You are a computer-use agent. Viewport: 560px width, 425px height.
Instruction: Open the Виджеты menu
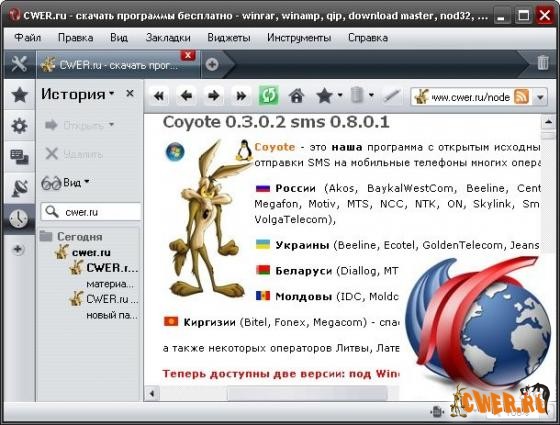coord(229,38)
